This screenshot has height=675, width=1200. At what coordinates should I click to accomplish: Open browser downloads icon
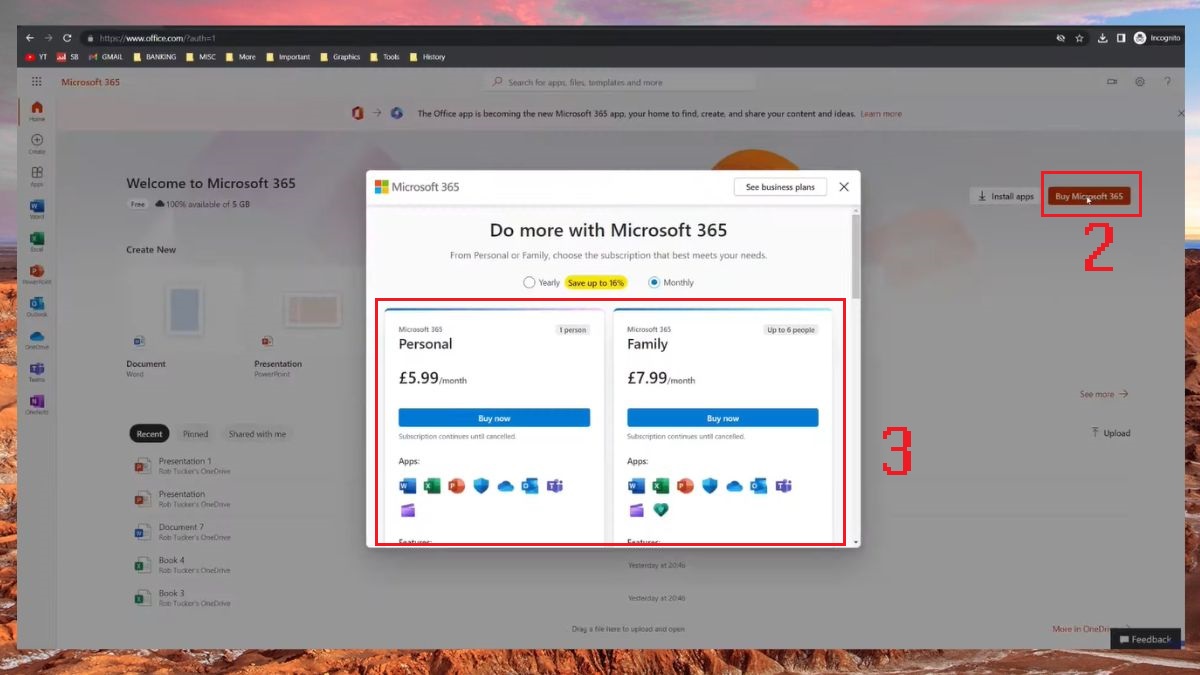point(1102,38)
